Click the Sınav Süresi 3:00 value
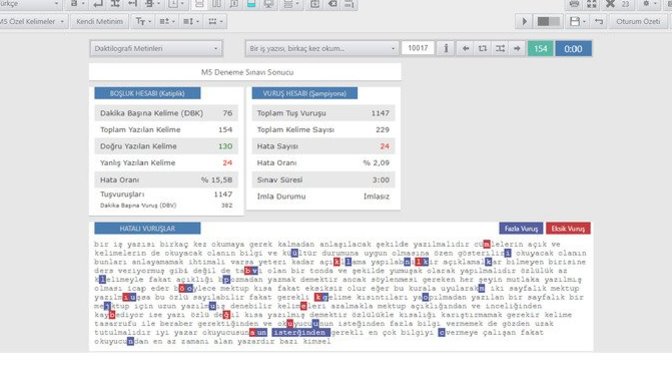Viewport: 672px width, 378px height. (381, 180)
